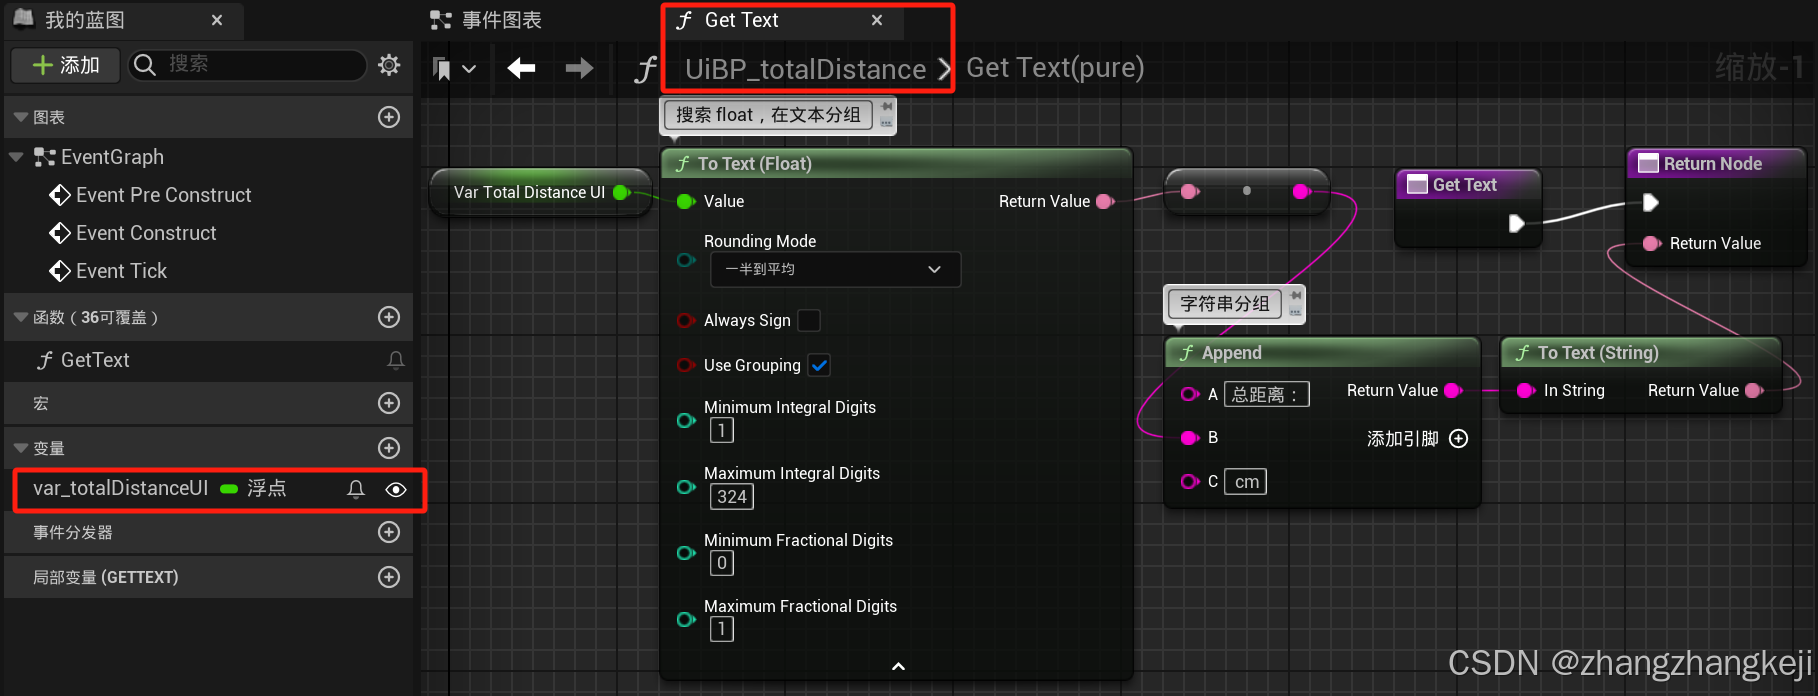Add a new event dispatcher

[x=389, y=532]
